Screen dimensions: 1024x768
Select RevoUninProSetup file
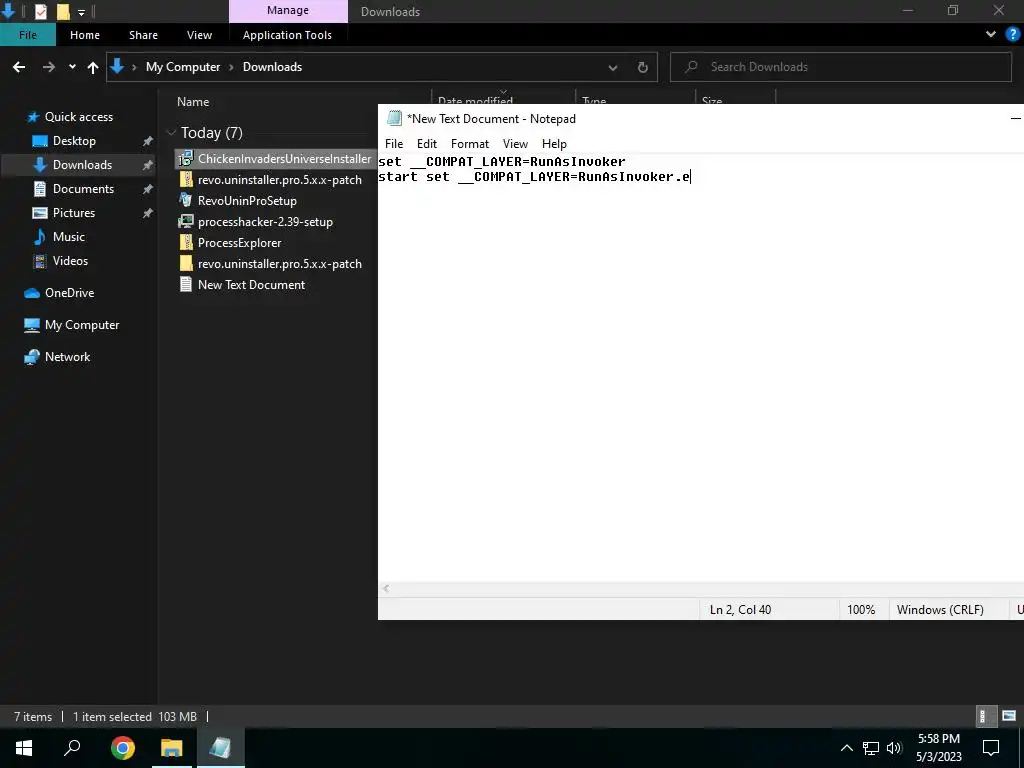tap(247, 200)
